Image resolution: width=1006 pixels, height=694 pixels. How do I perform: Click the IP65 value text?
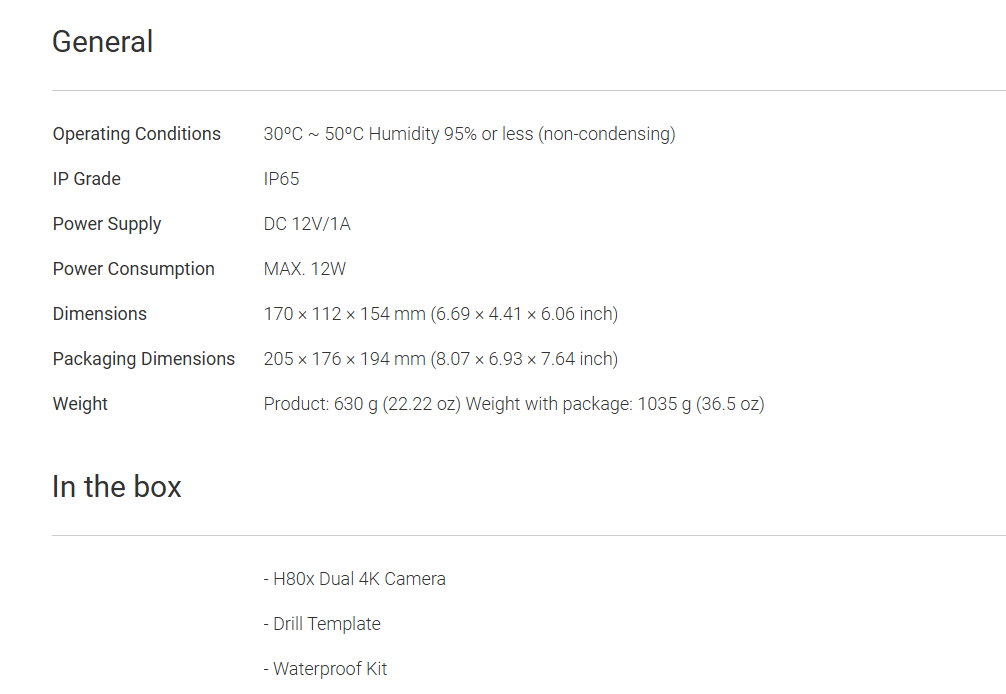tap(281, 179)
